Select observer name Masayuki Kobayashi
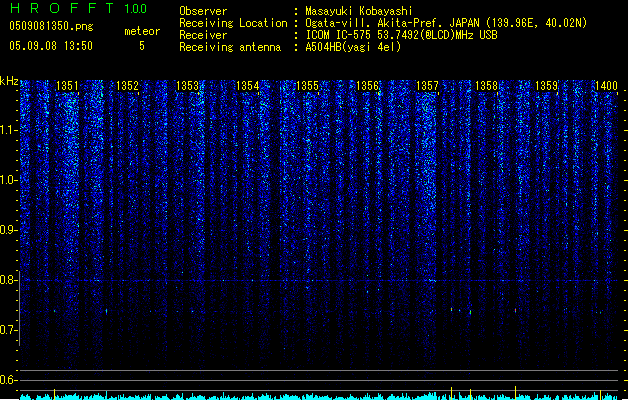The image size is (629, 400). click(x=359, y=11)
